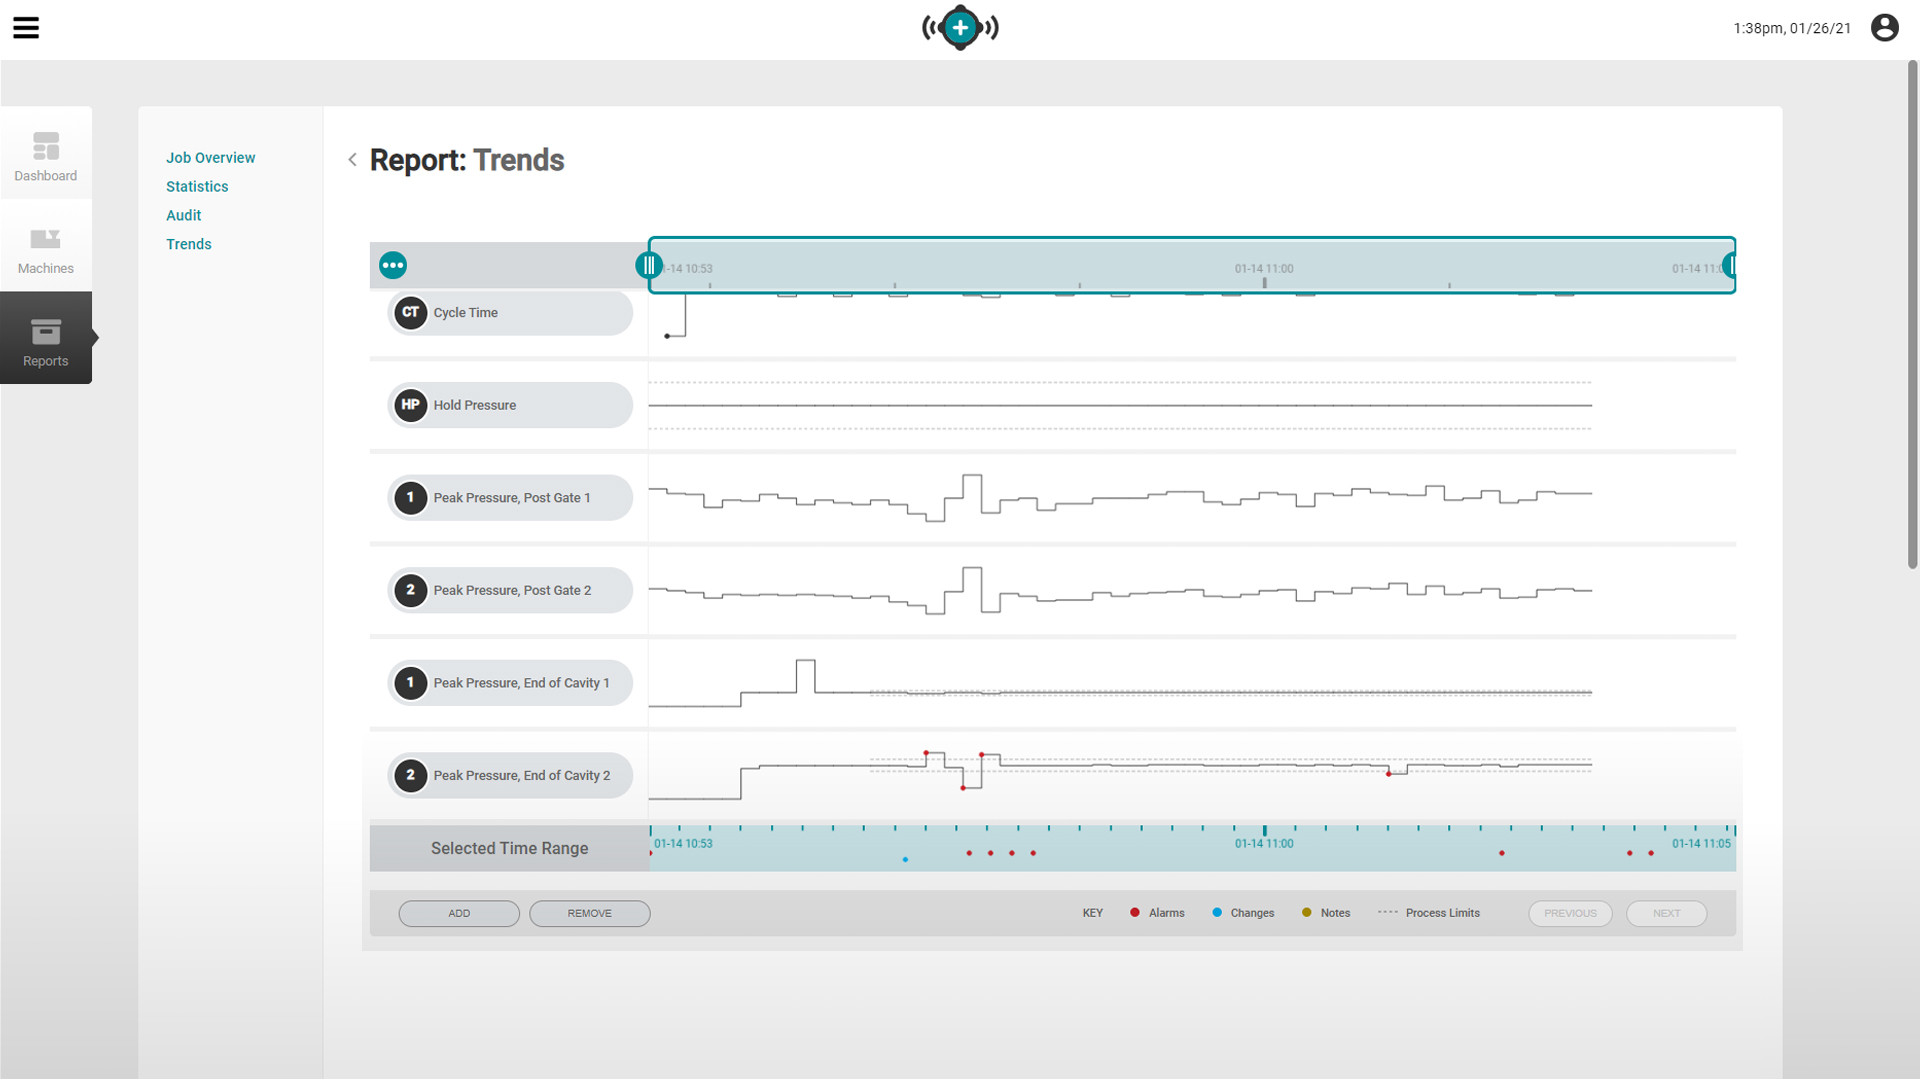Click the ADD button
The image size is (1920, 1079).
[x=459, y=913]
